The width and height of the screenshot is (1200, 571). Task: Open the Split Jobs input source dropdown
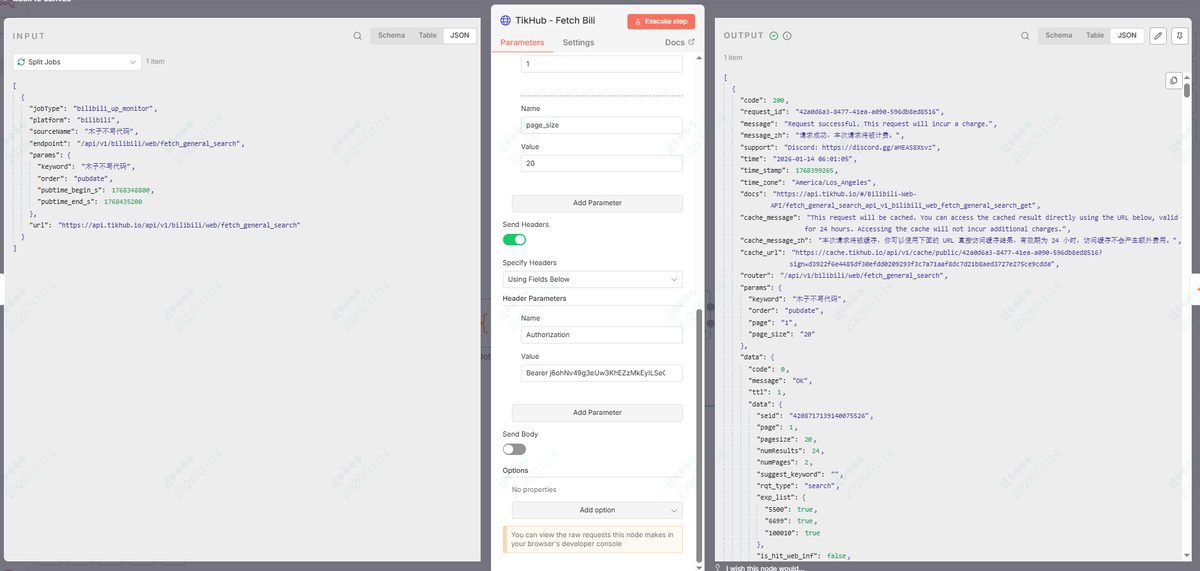coord(77,62)
